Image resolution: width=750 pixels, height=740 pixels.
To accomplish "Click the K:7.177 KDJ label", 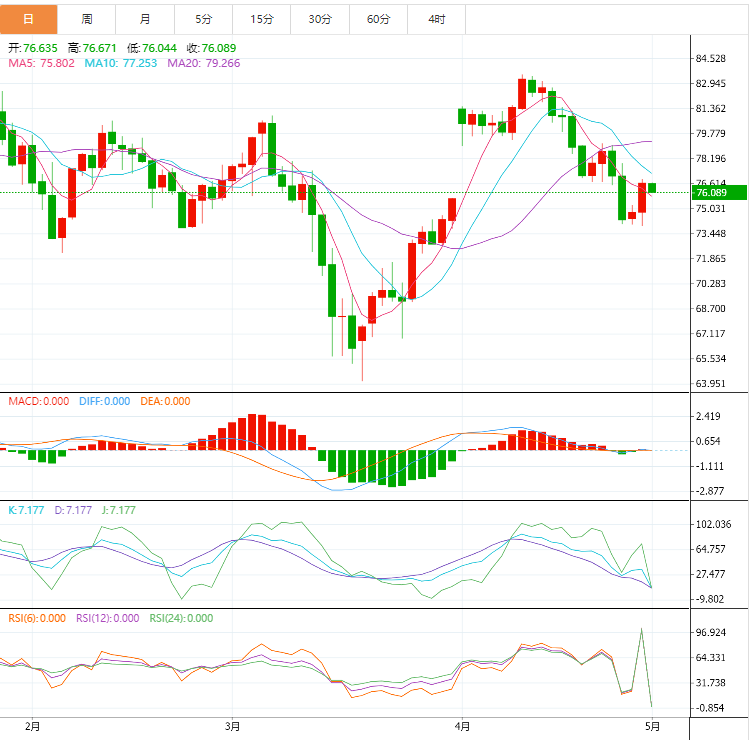I will coord(26,510).
